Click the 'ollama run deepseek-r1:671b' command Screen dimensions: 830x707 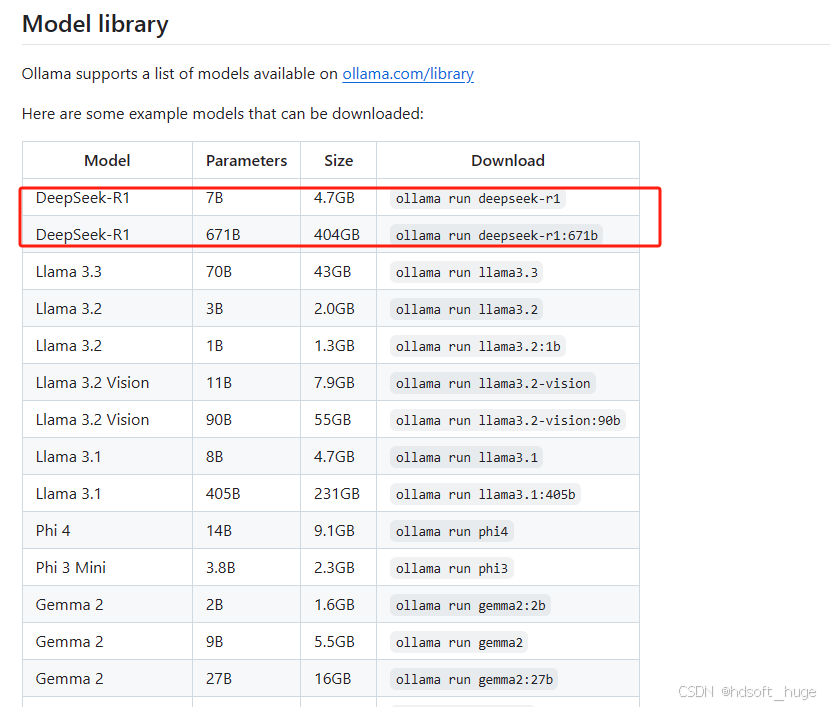[497, 235]
